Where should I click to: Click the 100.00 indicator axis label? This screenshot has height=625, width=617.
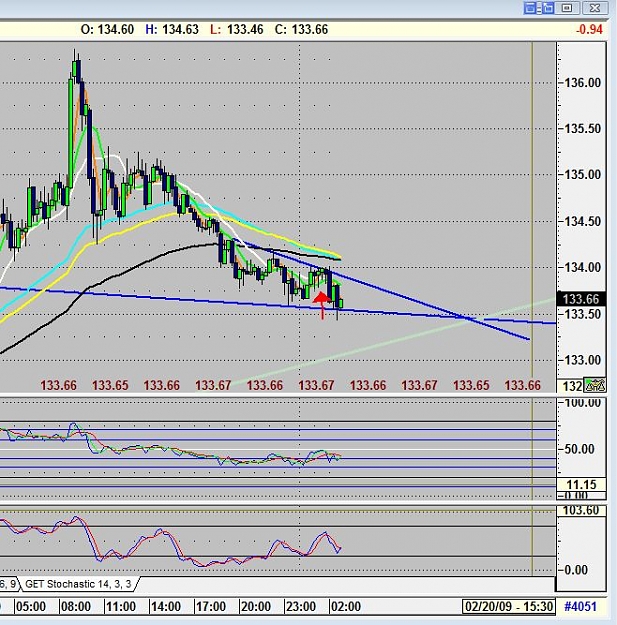582,403
